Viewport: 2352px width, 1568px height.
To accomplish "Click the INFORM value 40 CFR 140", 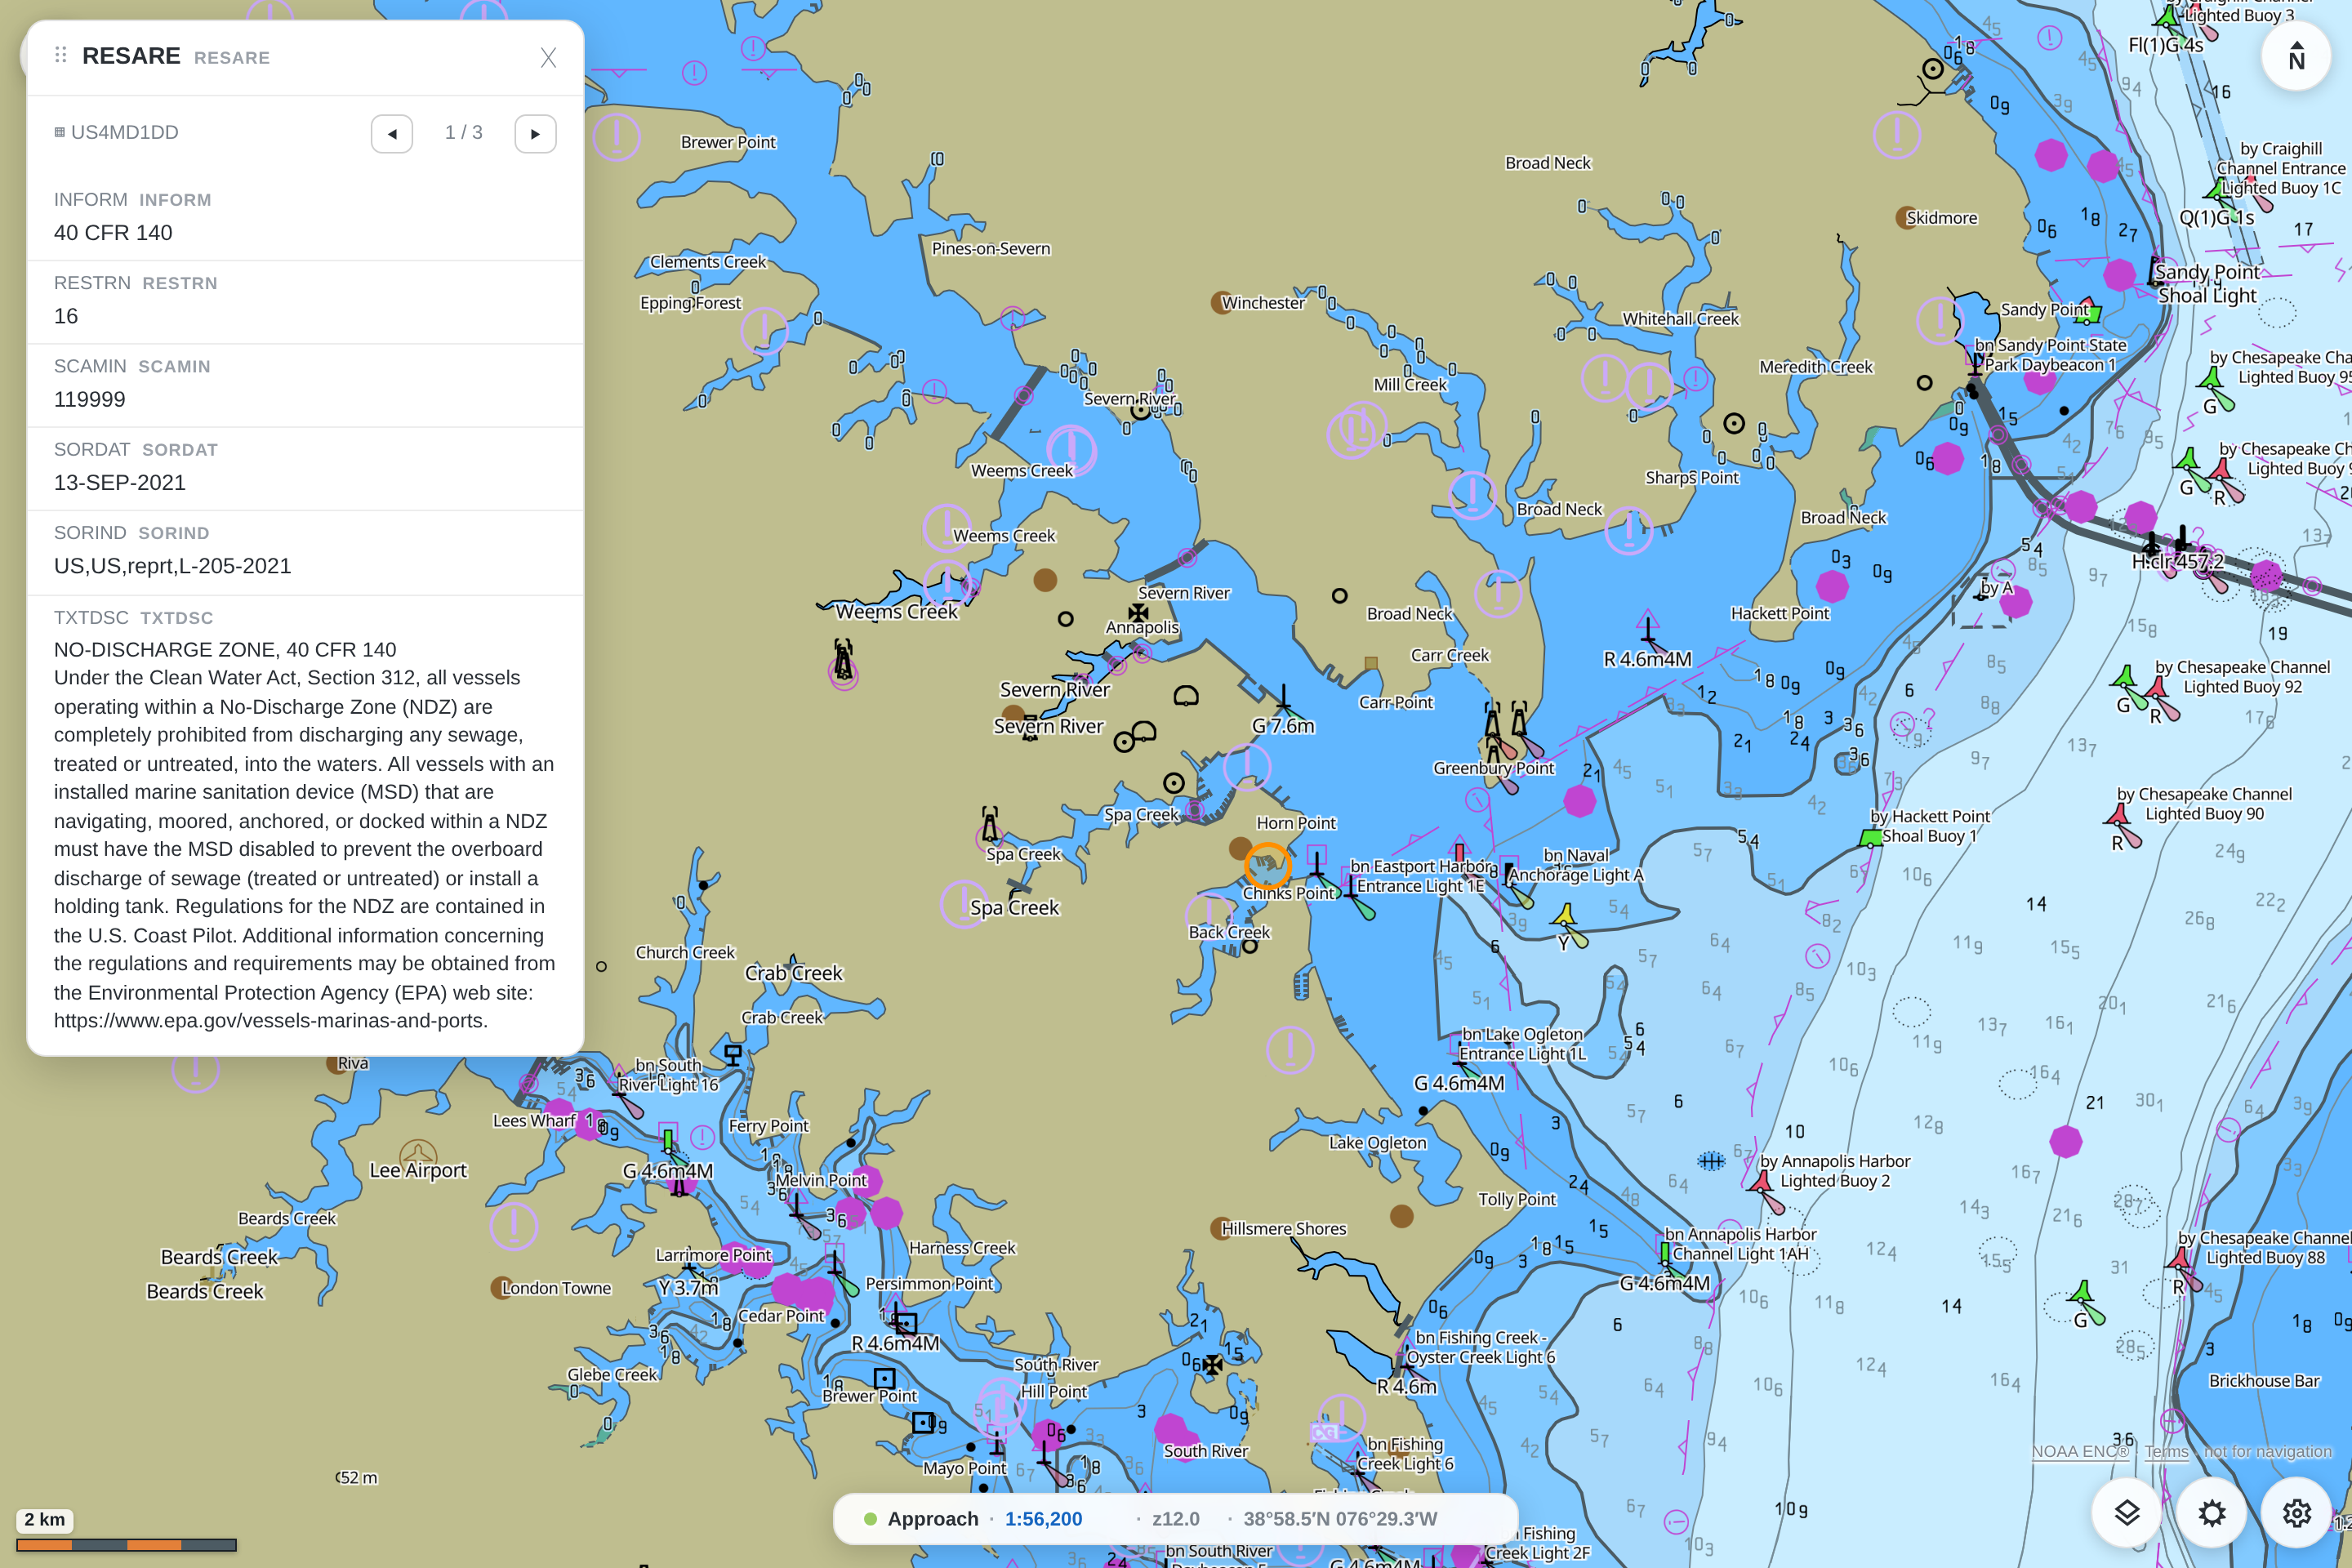I will pos(113,233).
